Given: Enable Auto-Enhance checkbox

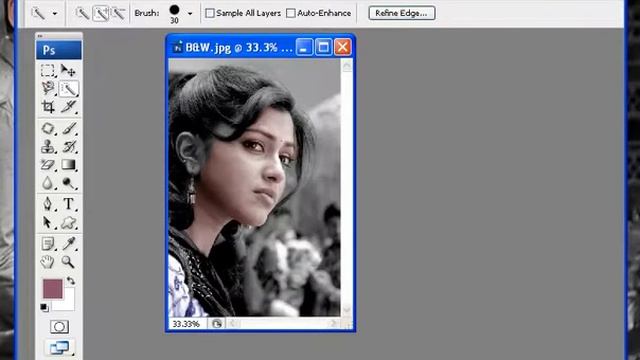Looking at the screenshot, I should point(291,13).
